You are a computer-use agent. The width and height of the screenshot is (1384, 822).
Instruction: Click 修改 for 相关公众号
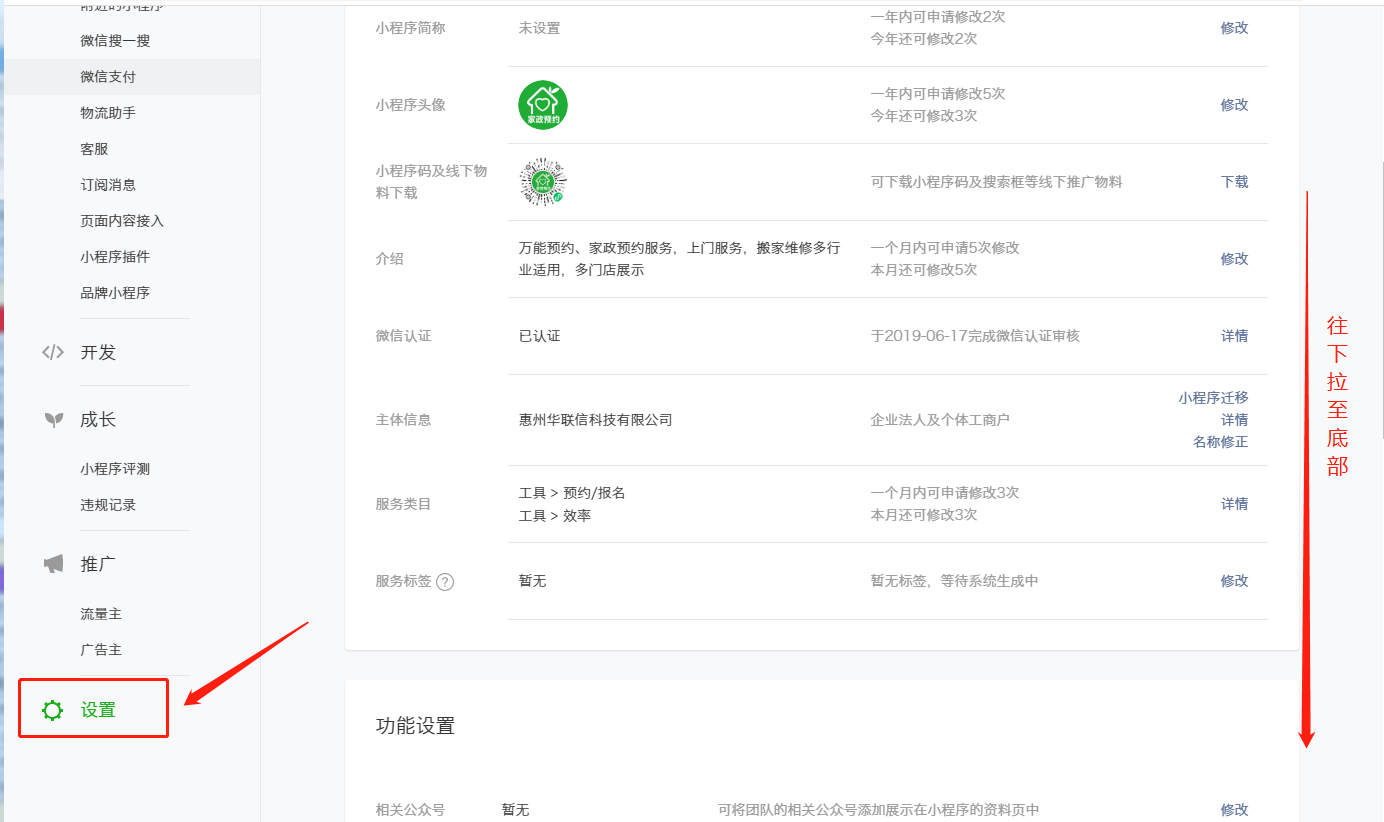pyautogui.click(x=1234, y=810)
